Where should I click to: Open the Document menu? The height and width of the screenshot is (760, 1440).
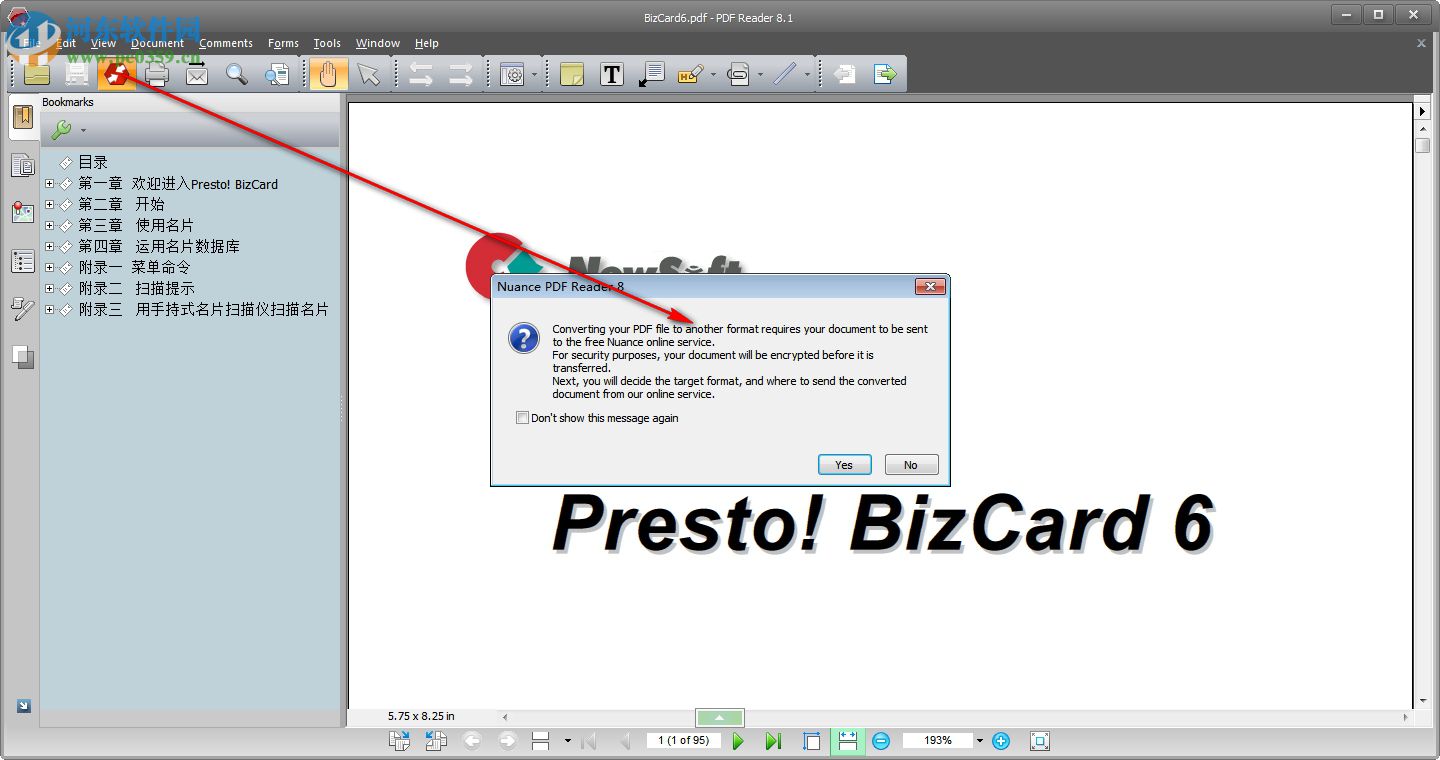point(157,43)
